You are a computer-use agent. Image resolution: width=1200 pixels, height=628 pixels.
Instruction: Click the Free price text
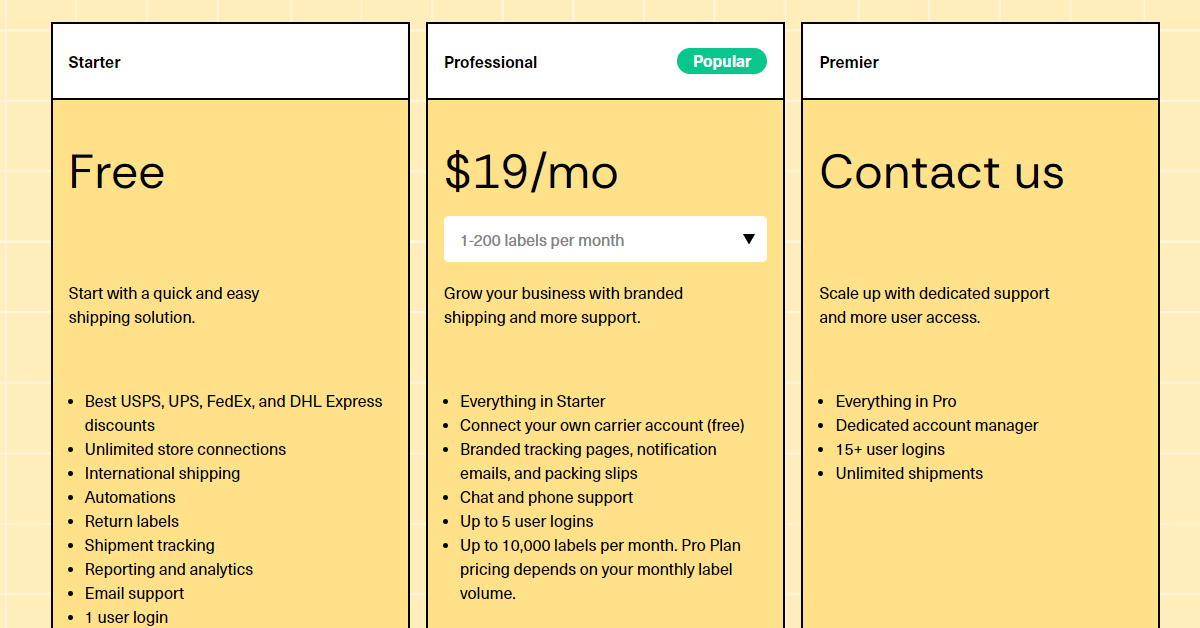coord(116,172)
